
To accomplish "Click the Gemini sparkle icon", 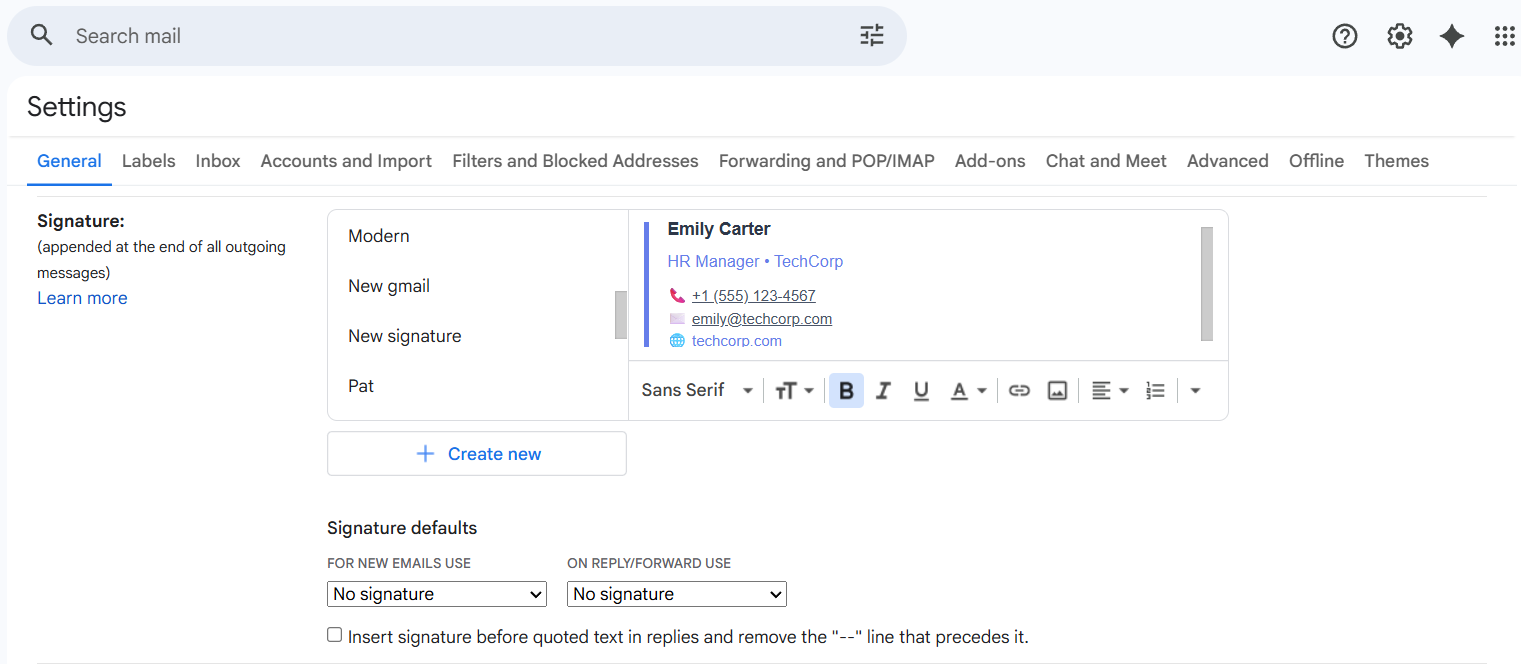I will point(1452,35).
